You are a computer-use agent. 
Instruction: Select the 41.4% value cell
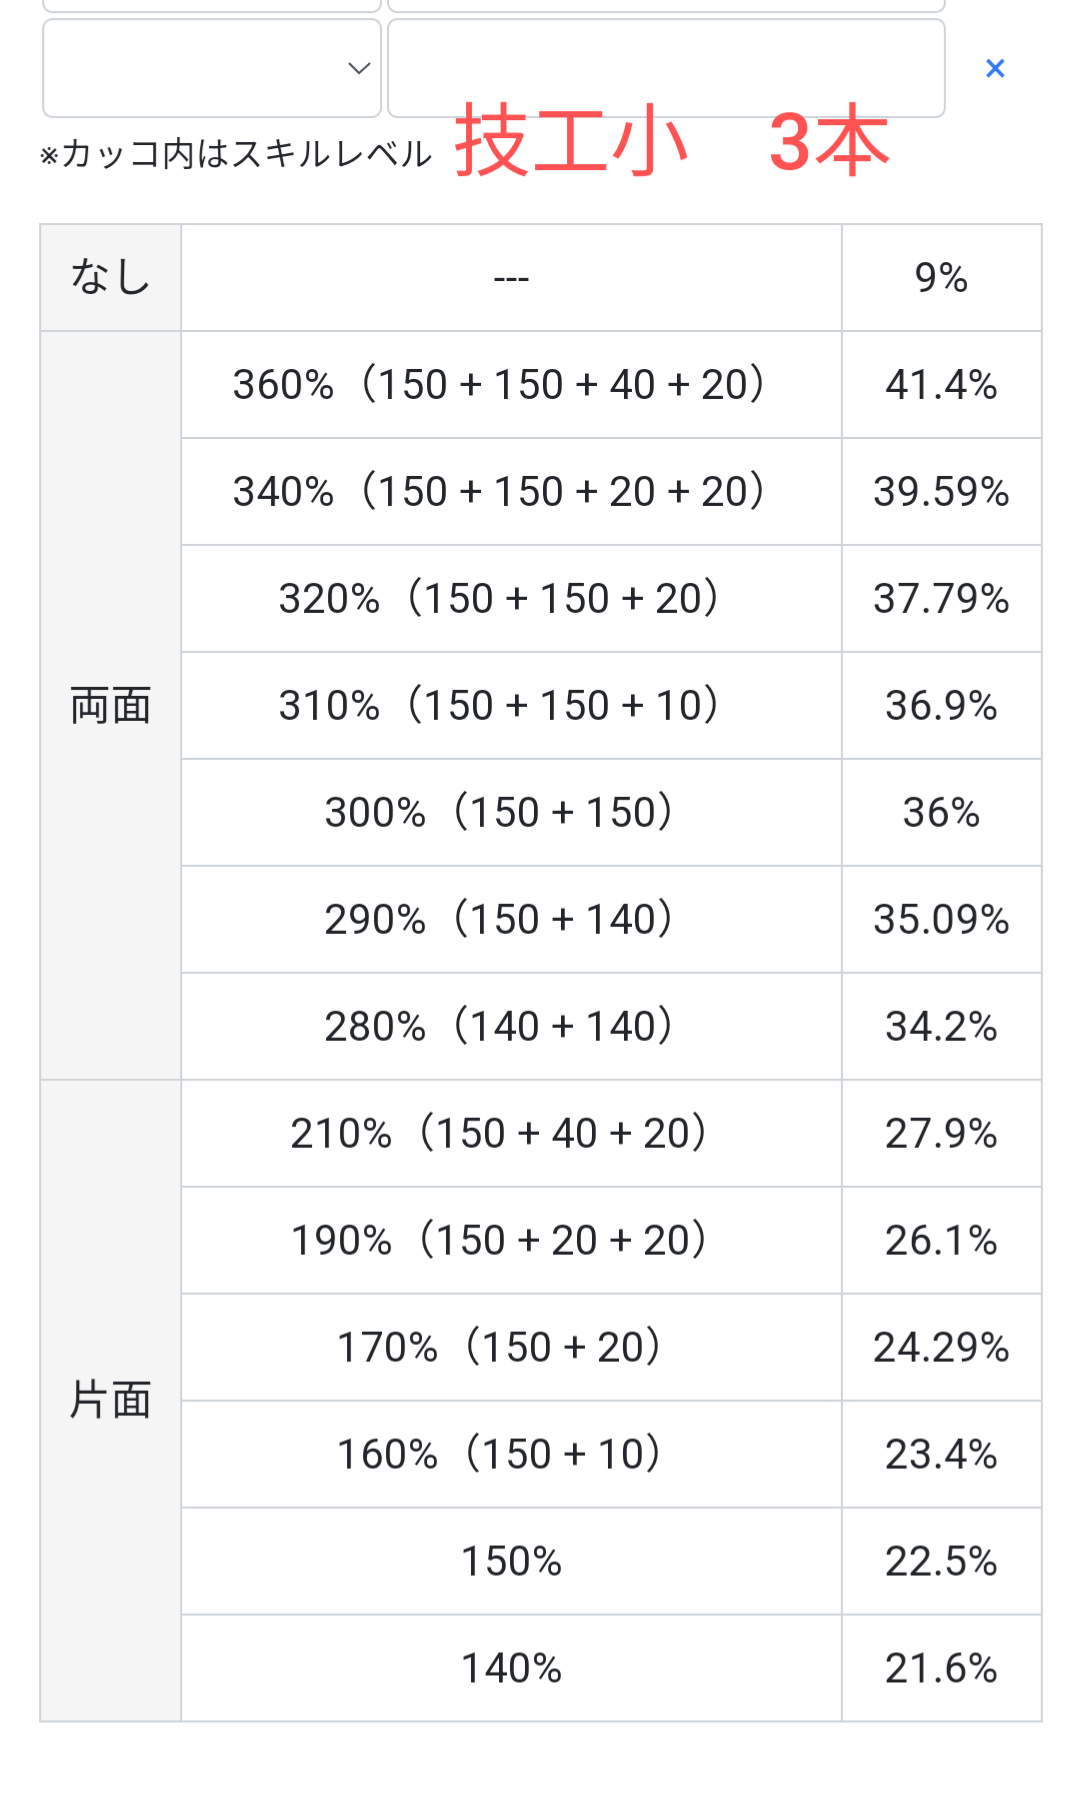[x=941, y=384]
